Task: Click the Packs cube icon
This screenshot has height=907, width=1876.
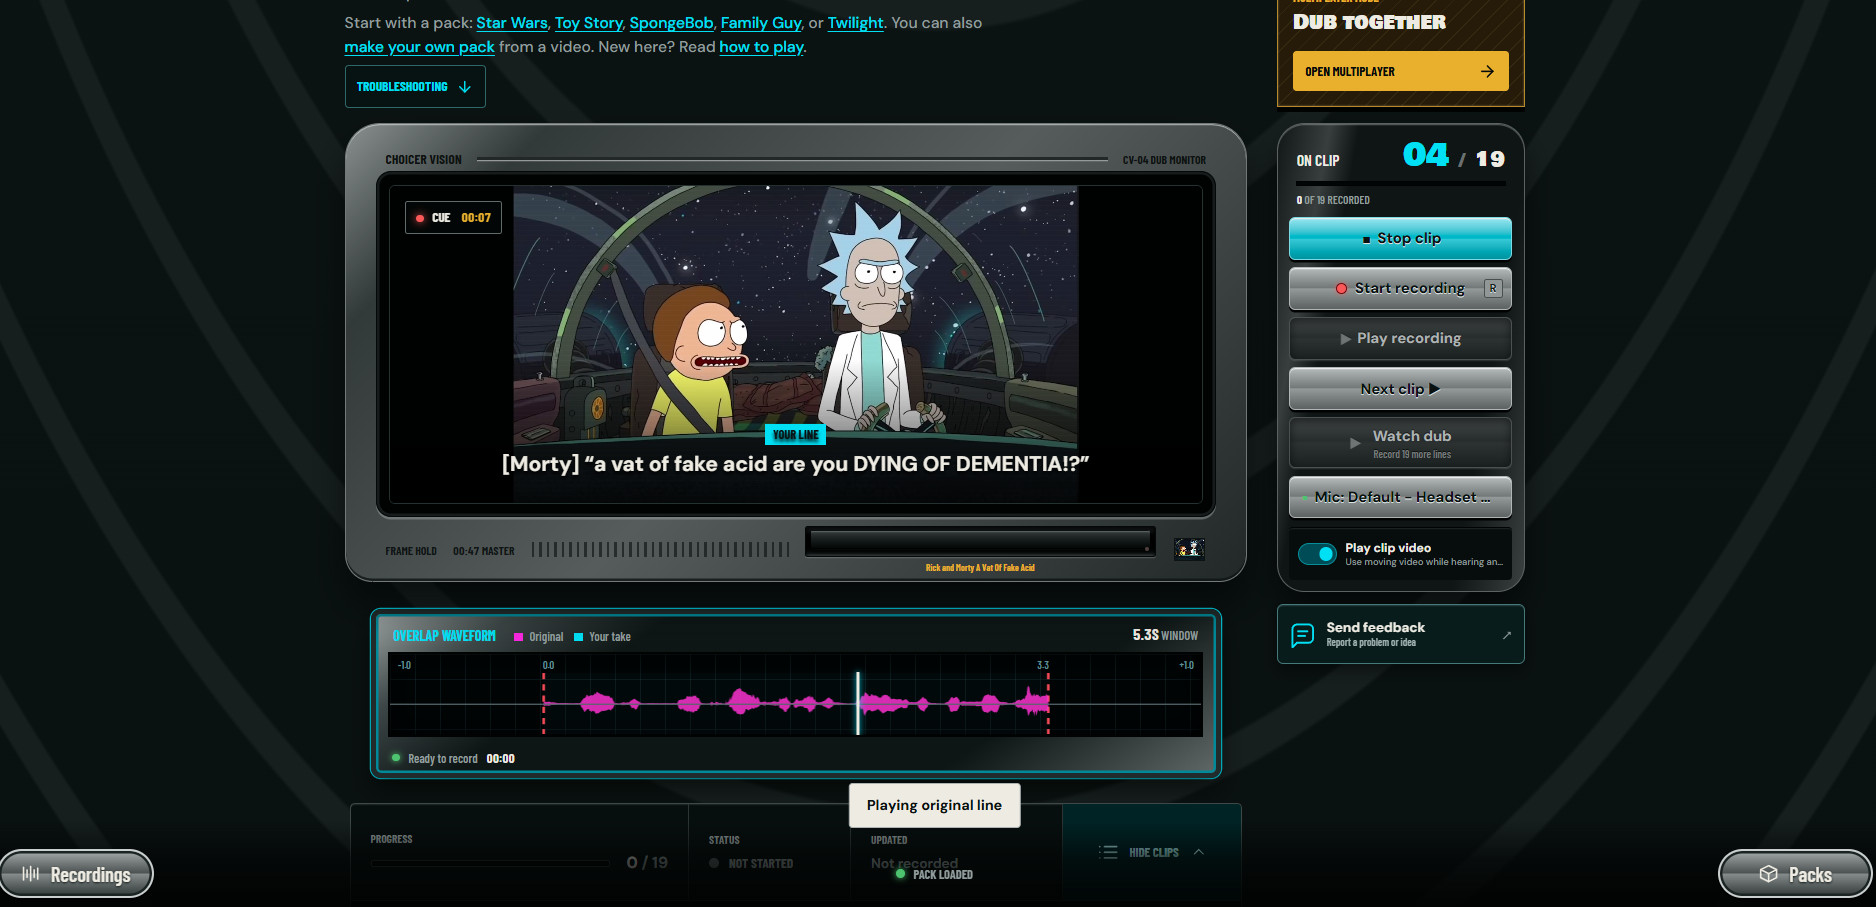Action: coord(1768,874)
